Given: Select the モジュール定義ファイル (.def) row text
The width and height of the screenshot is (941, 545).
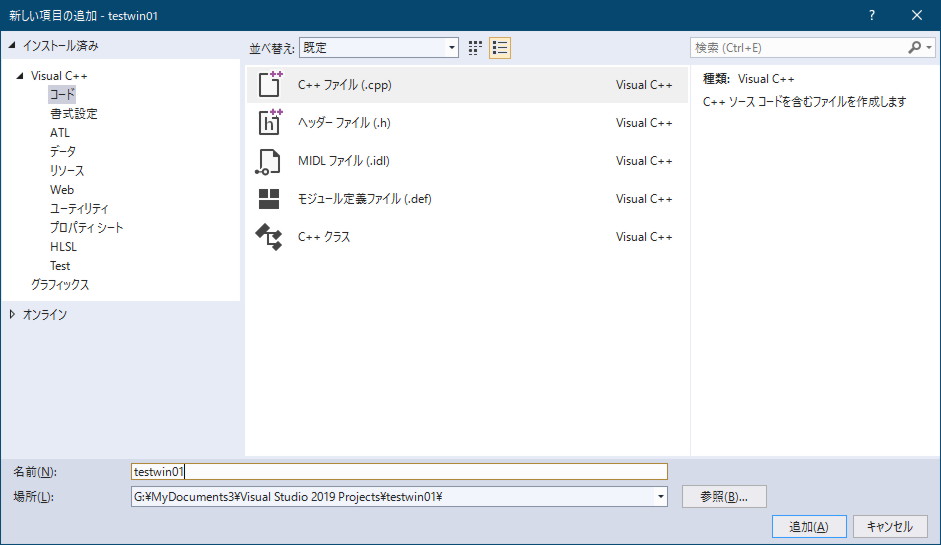Looking at the screenshot, I should [x=364, y=199].
